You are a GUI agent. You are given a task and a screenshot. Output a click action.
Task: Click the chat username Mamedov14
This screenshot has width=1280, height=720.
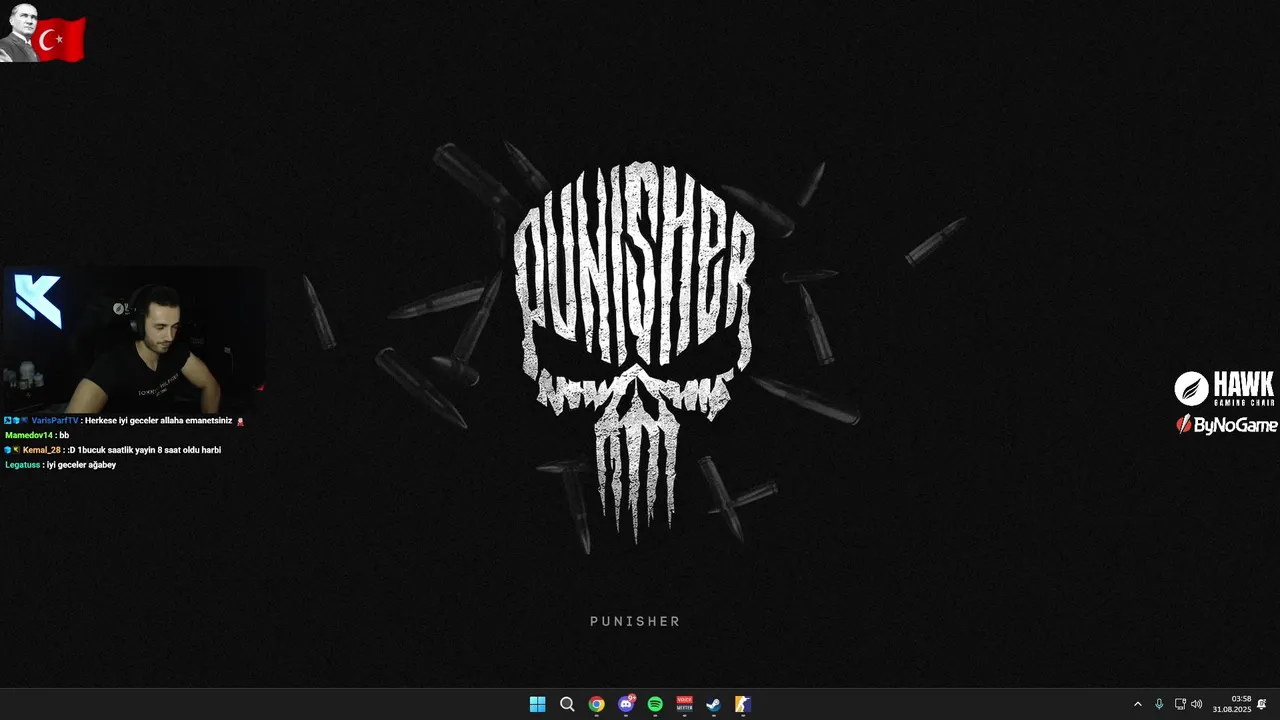(x=28, y=435)
